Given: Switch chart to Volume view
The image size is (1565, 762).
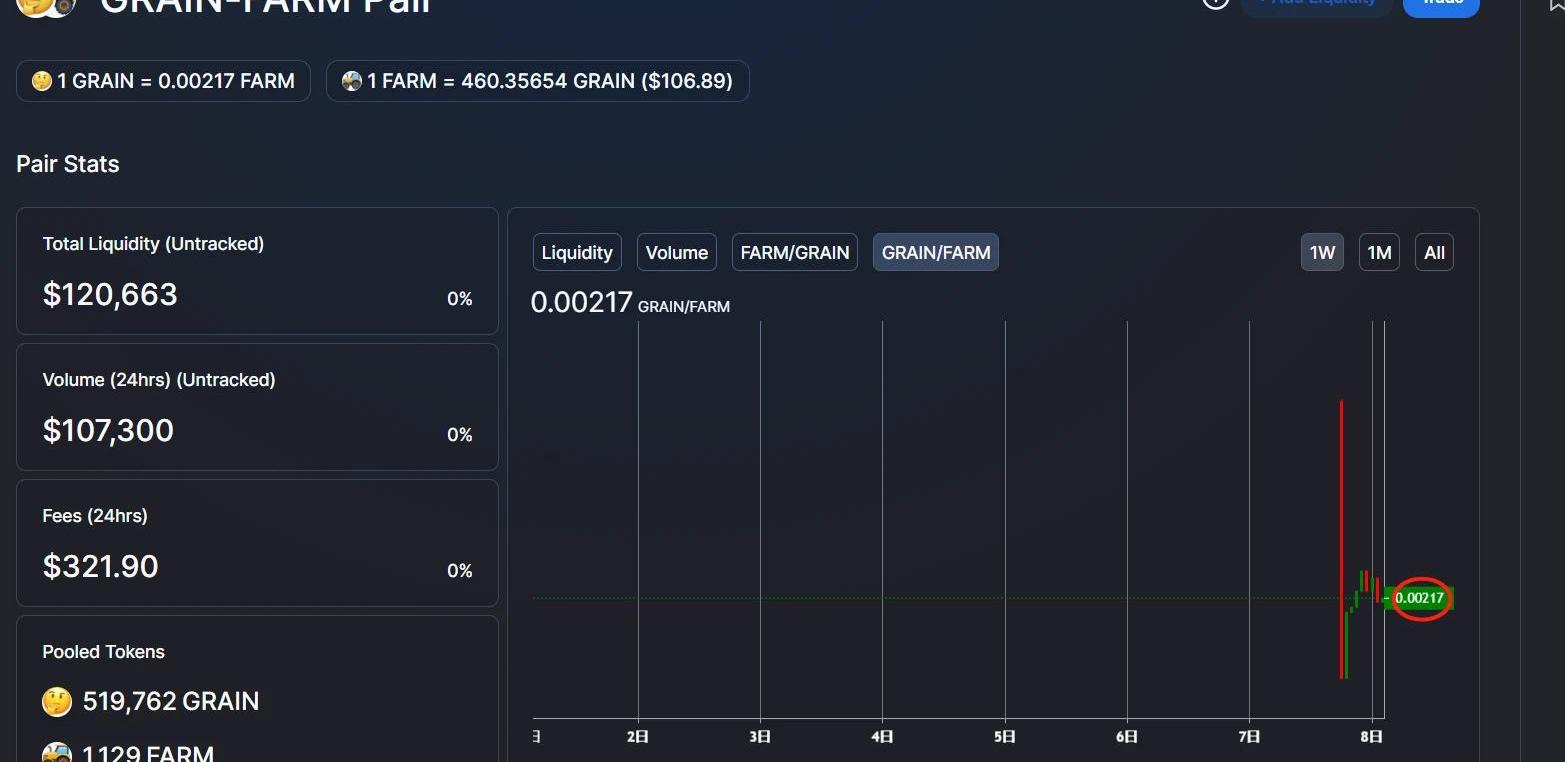Looking at the screenshot, I should (677, 253).
